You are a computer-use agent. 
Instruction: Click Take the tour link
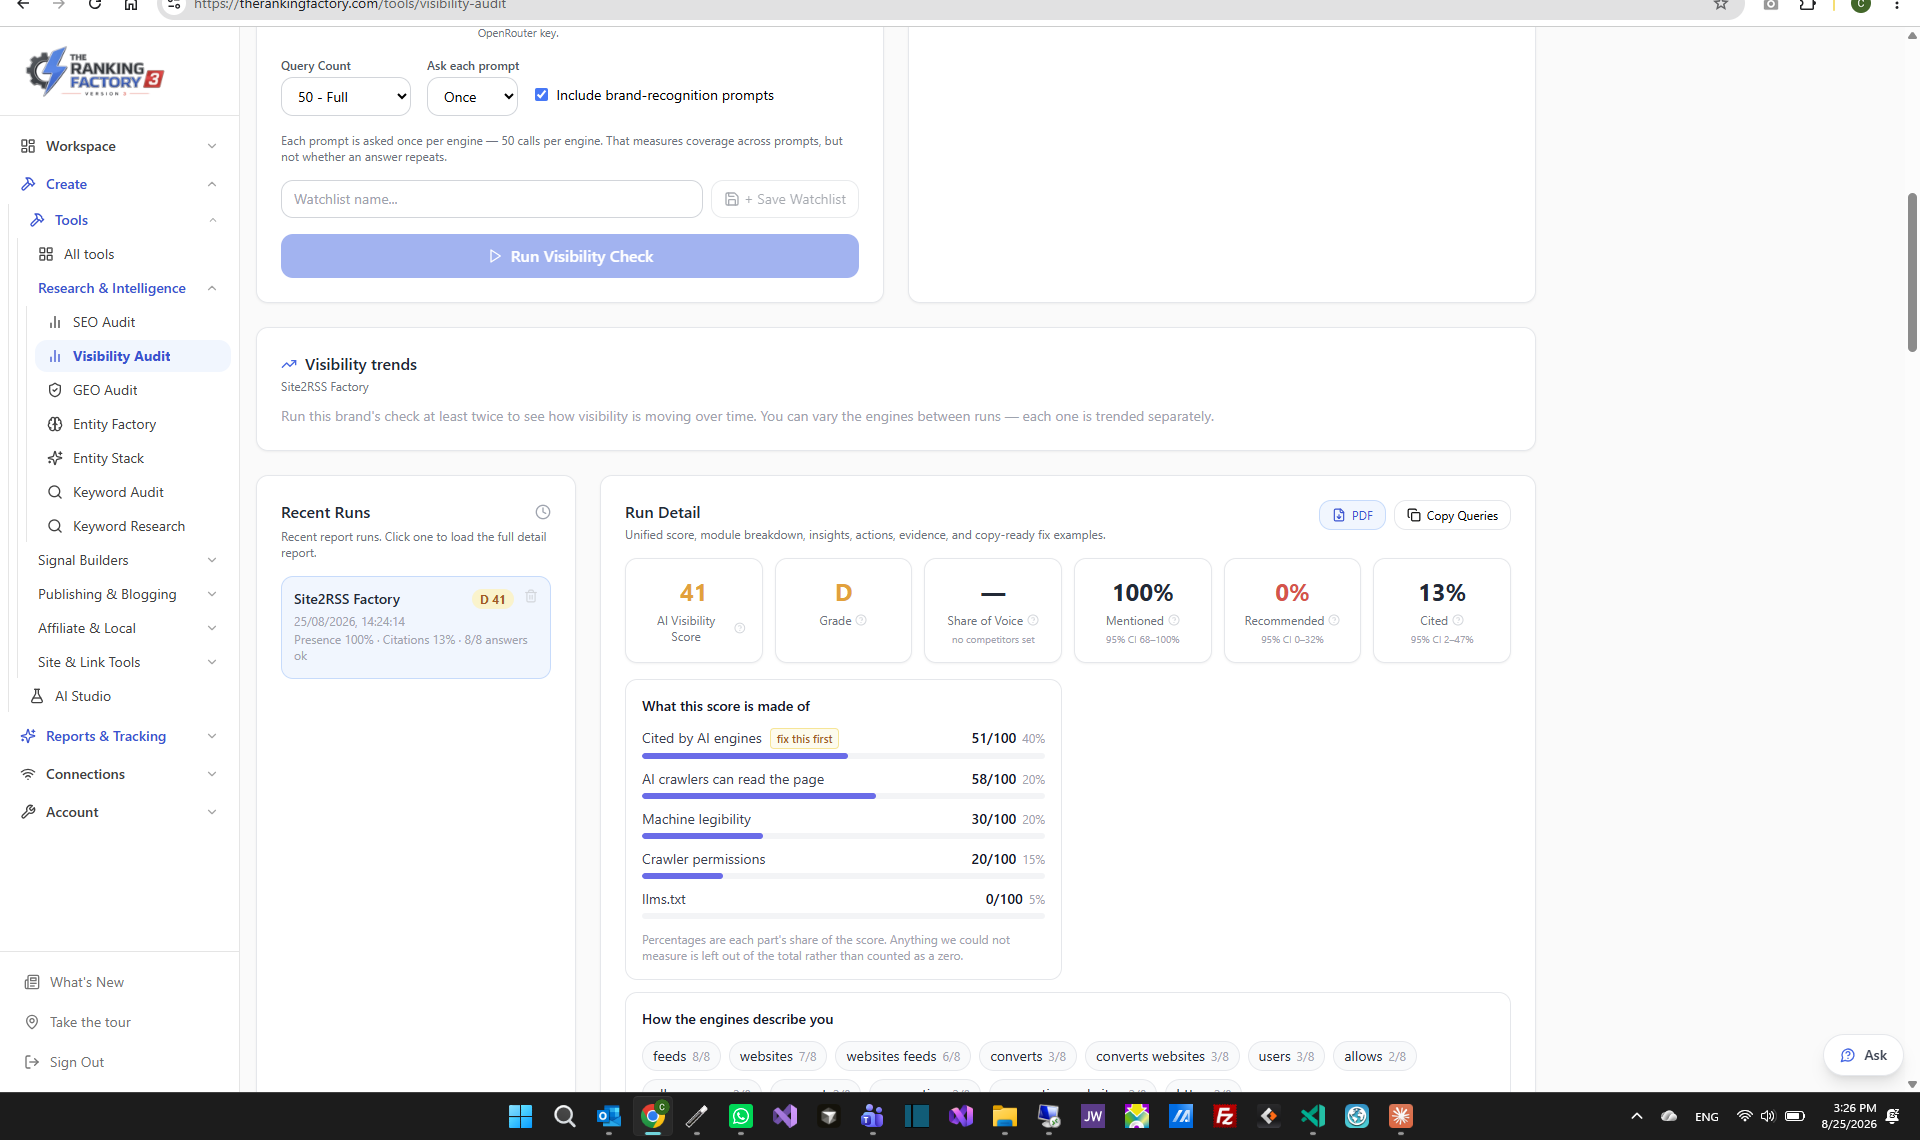click(90, 1022)
